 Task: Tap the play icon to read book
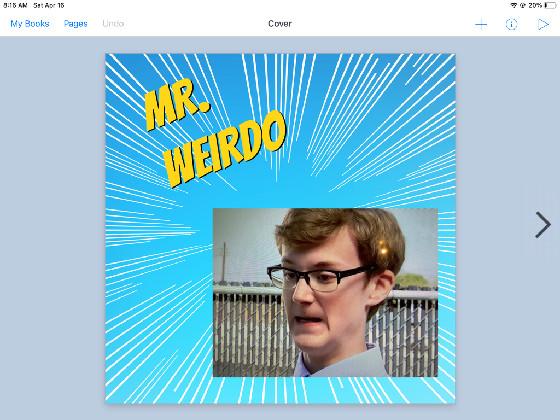[x=543, y=24]
